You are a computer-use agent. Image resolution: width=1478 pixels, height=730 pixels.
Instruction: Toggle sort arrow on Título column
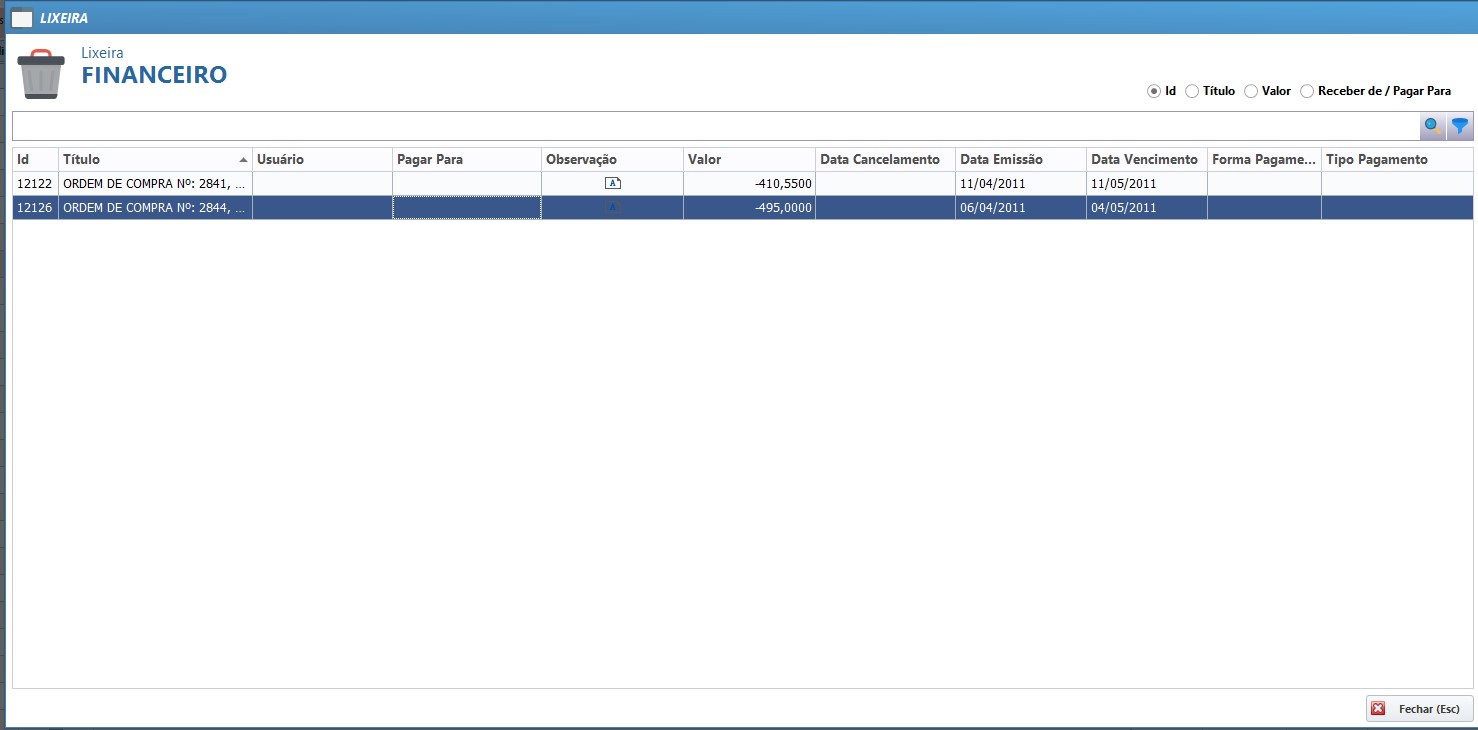tap(243, 160)
